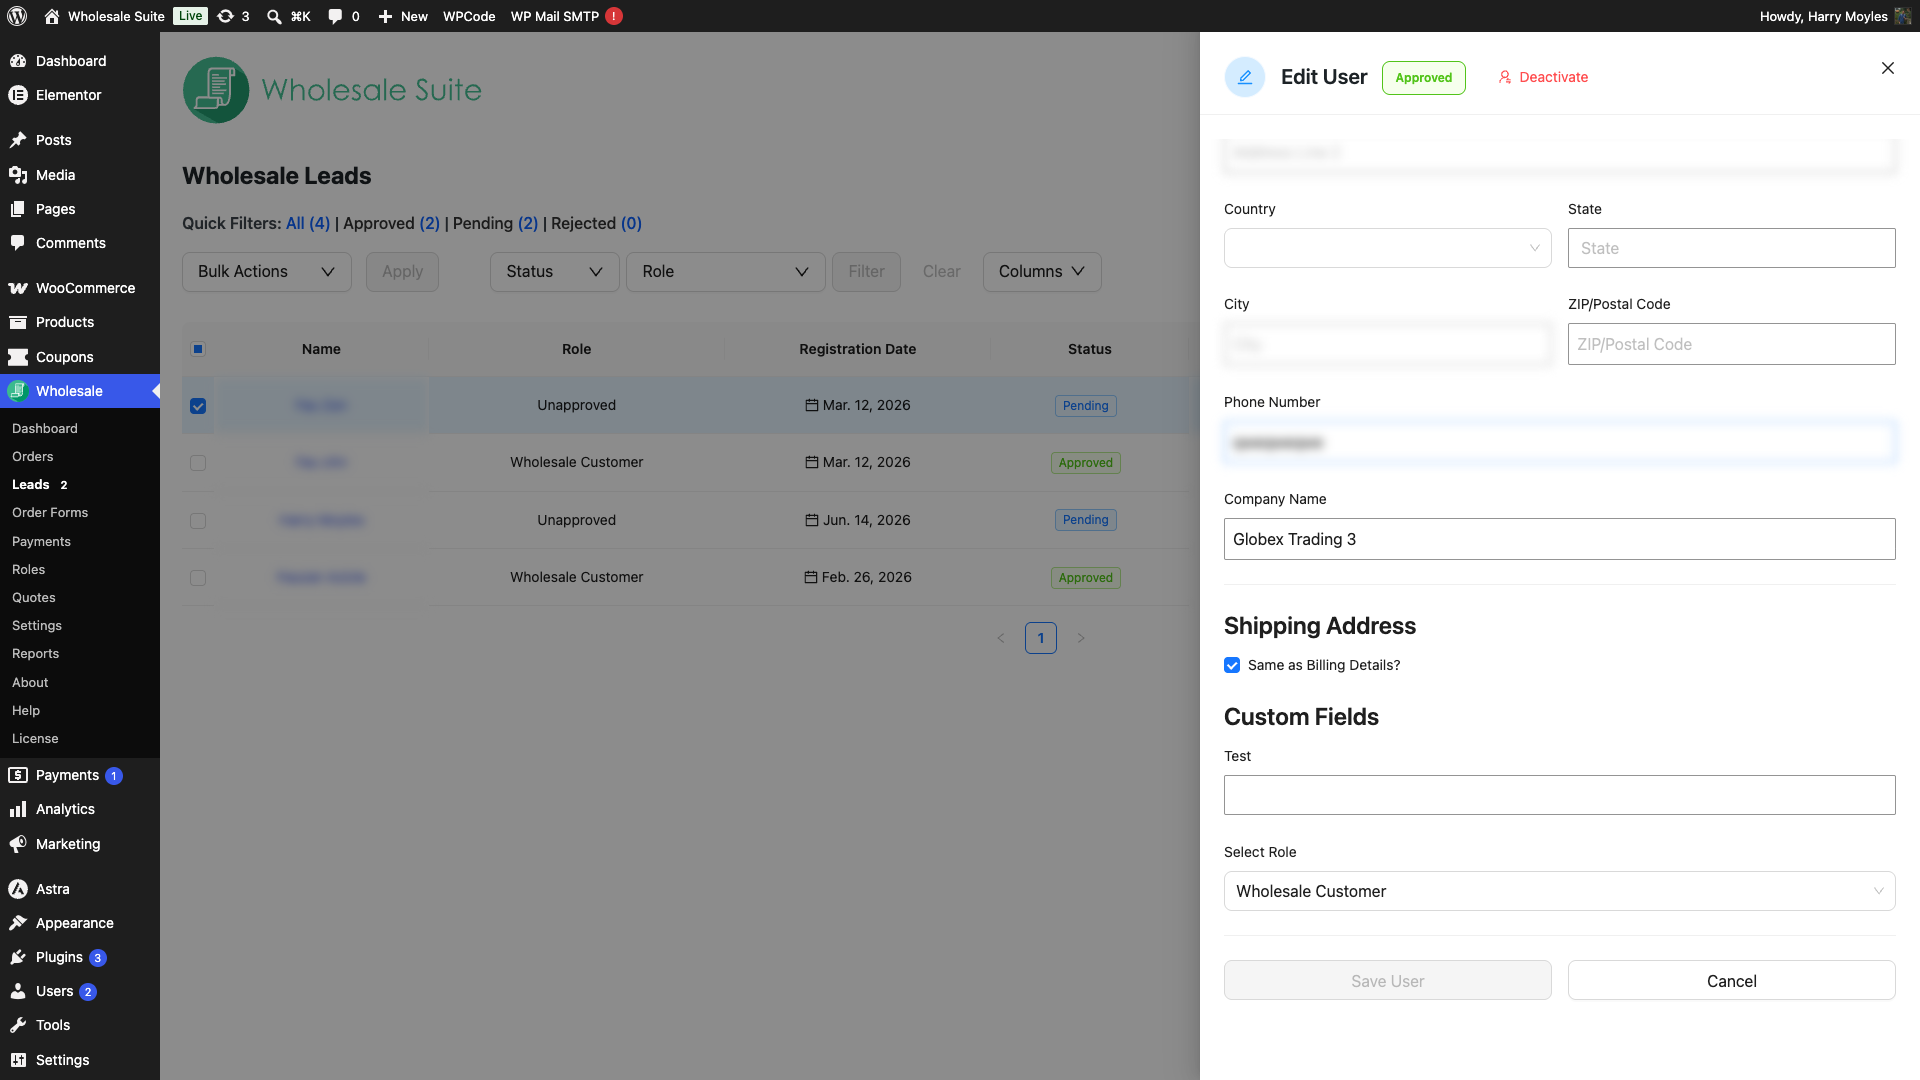The height and width of the screenshot is (1080, 1920).
Task: Click the Clear filters button
Action: (x=942, y=272)
